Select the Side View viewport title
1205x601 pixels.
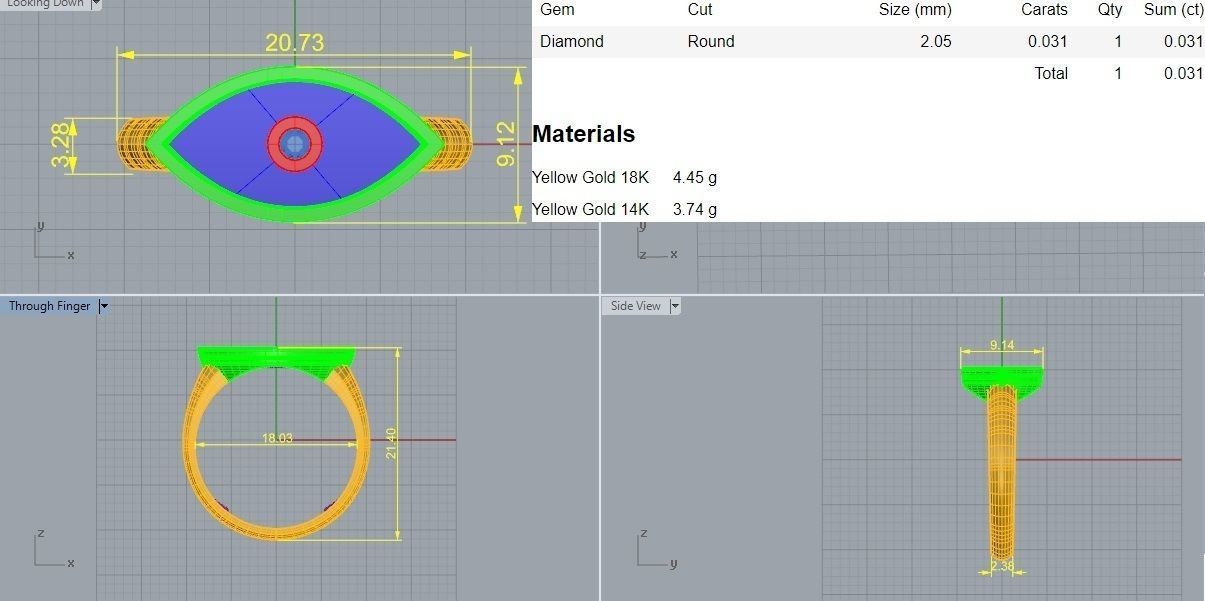coord(636,306)
